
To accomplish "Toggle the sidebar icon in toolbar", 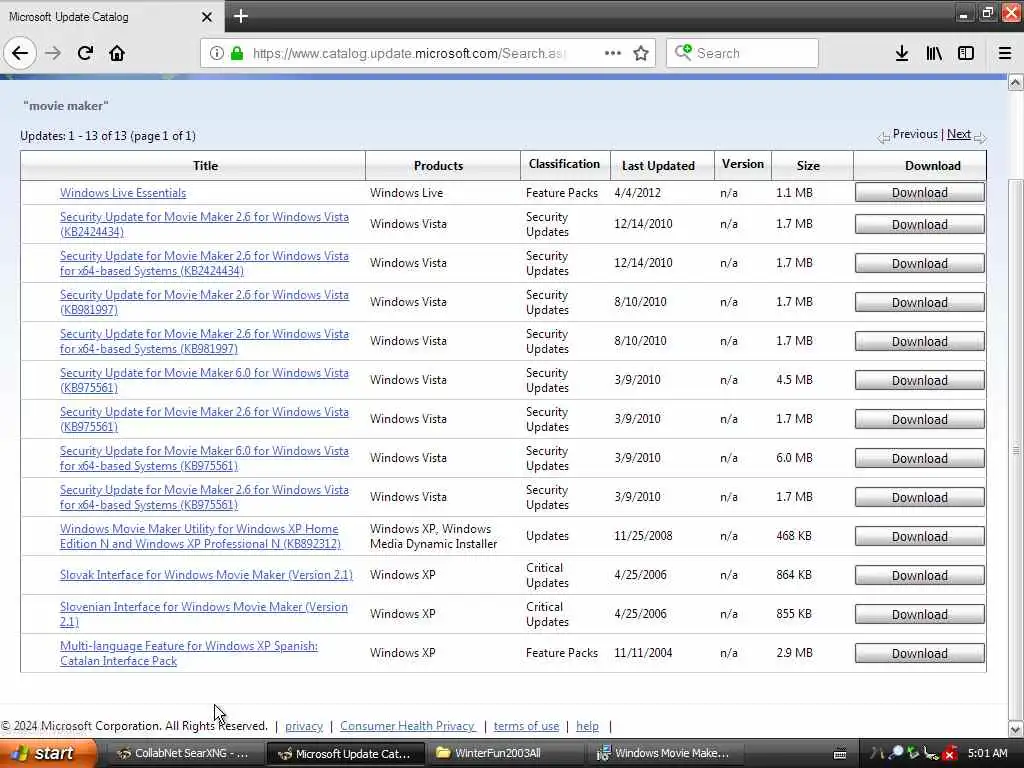I will click(x=966, y=53).
